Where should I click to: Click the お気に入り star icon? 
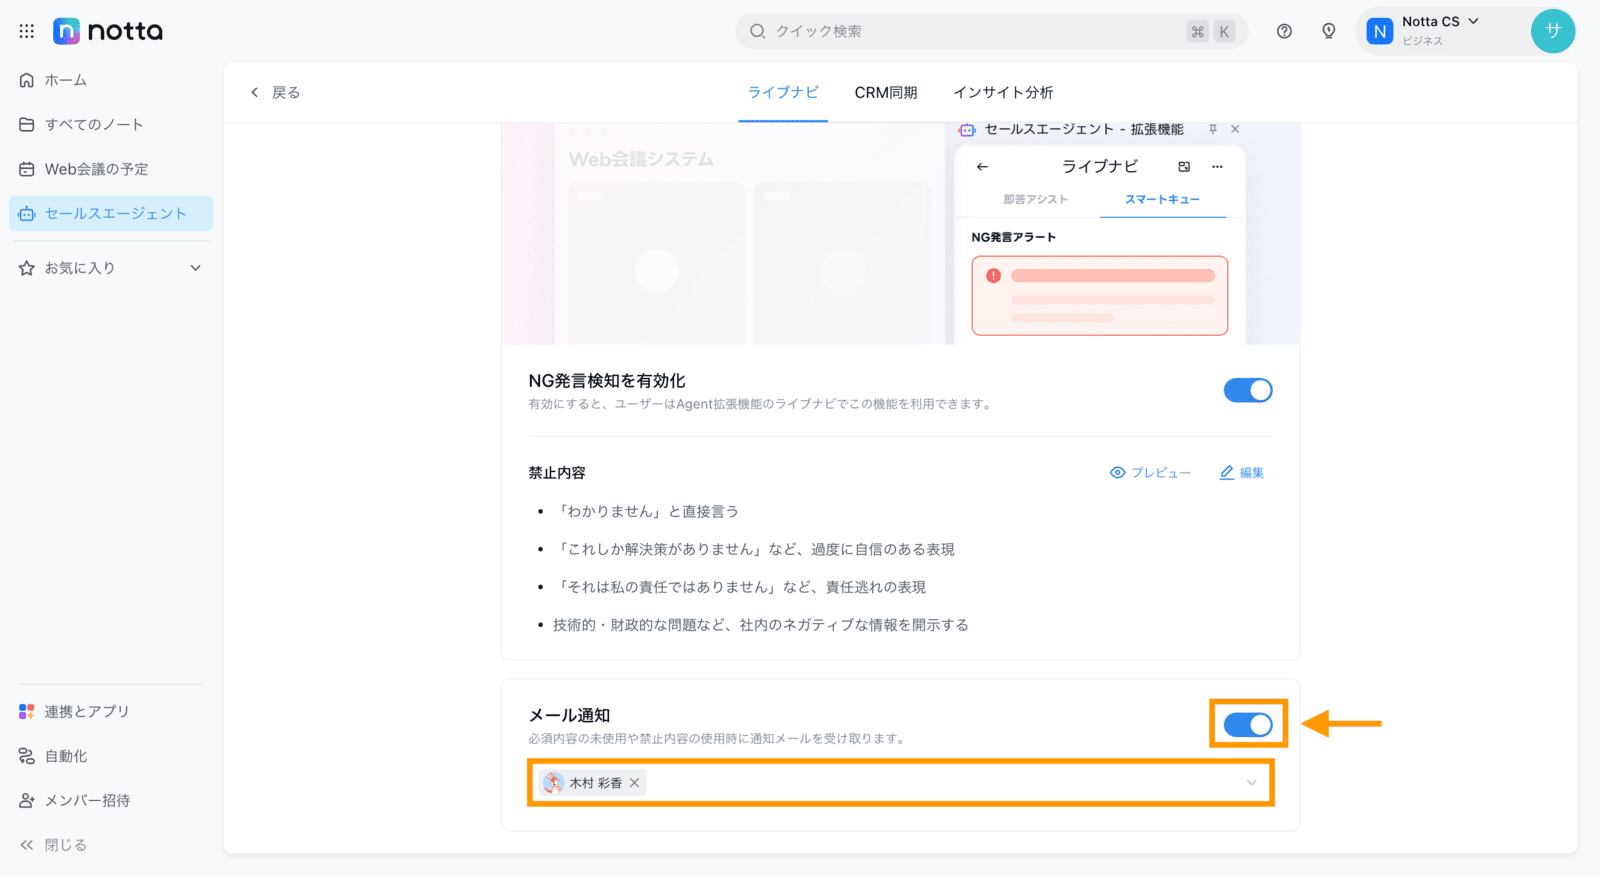27,268
